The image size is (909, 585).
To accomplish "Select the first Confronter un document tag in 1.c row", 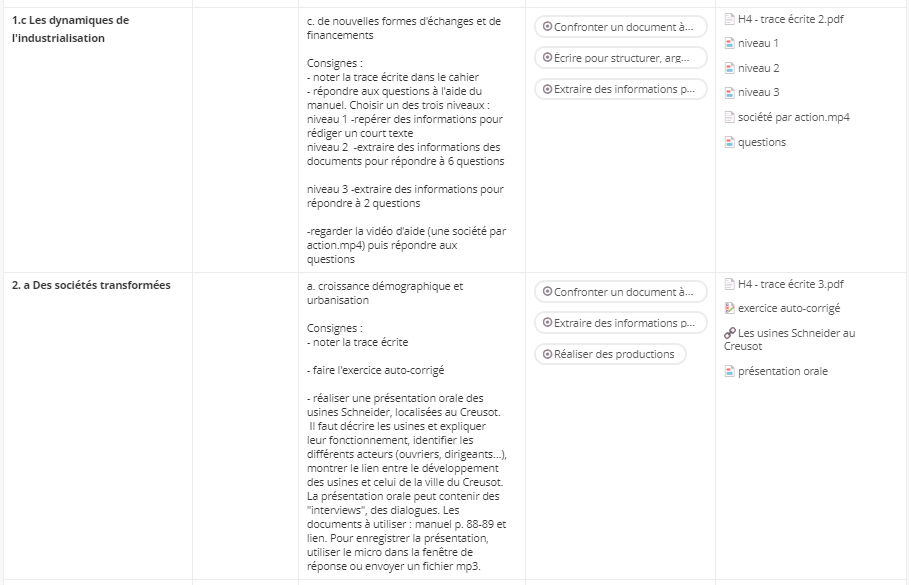I will [x=620, y=27].
